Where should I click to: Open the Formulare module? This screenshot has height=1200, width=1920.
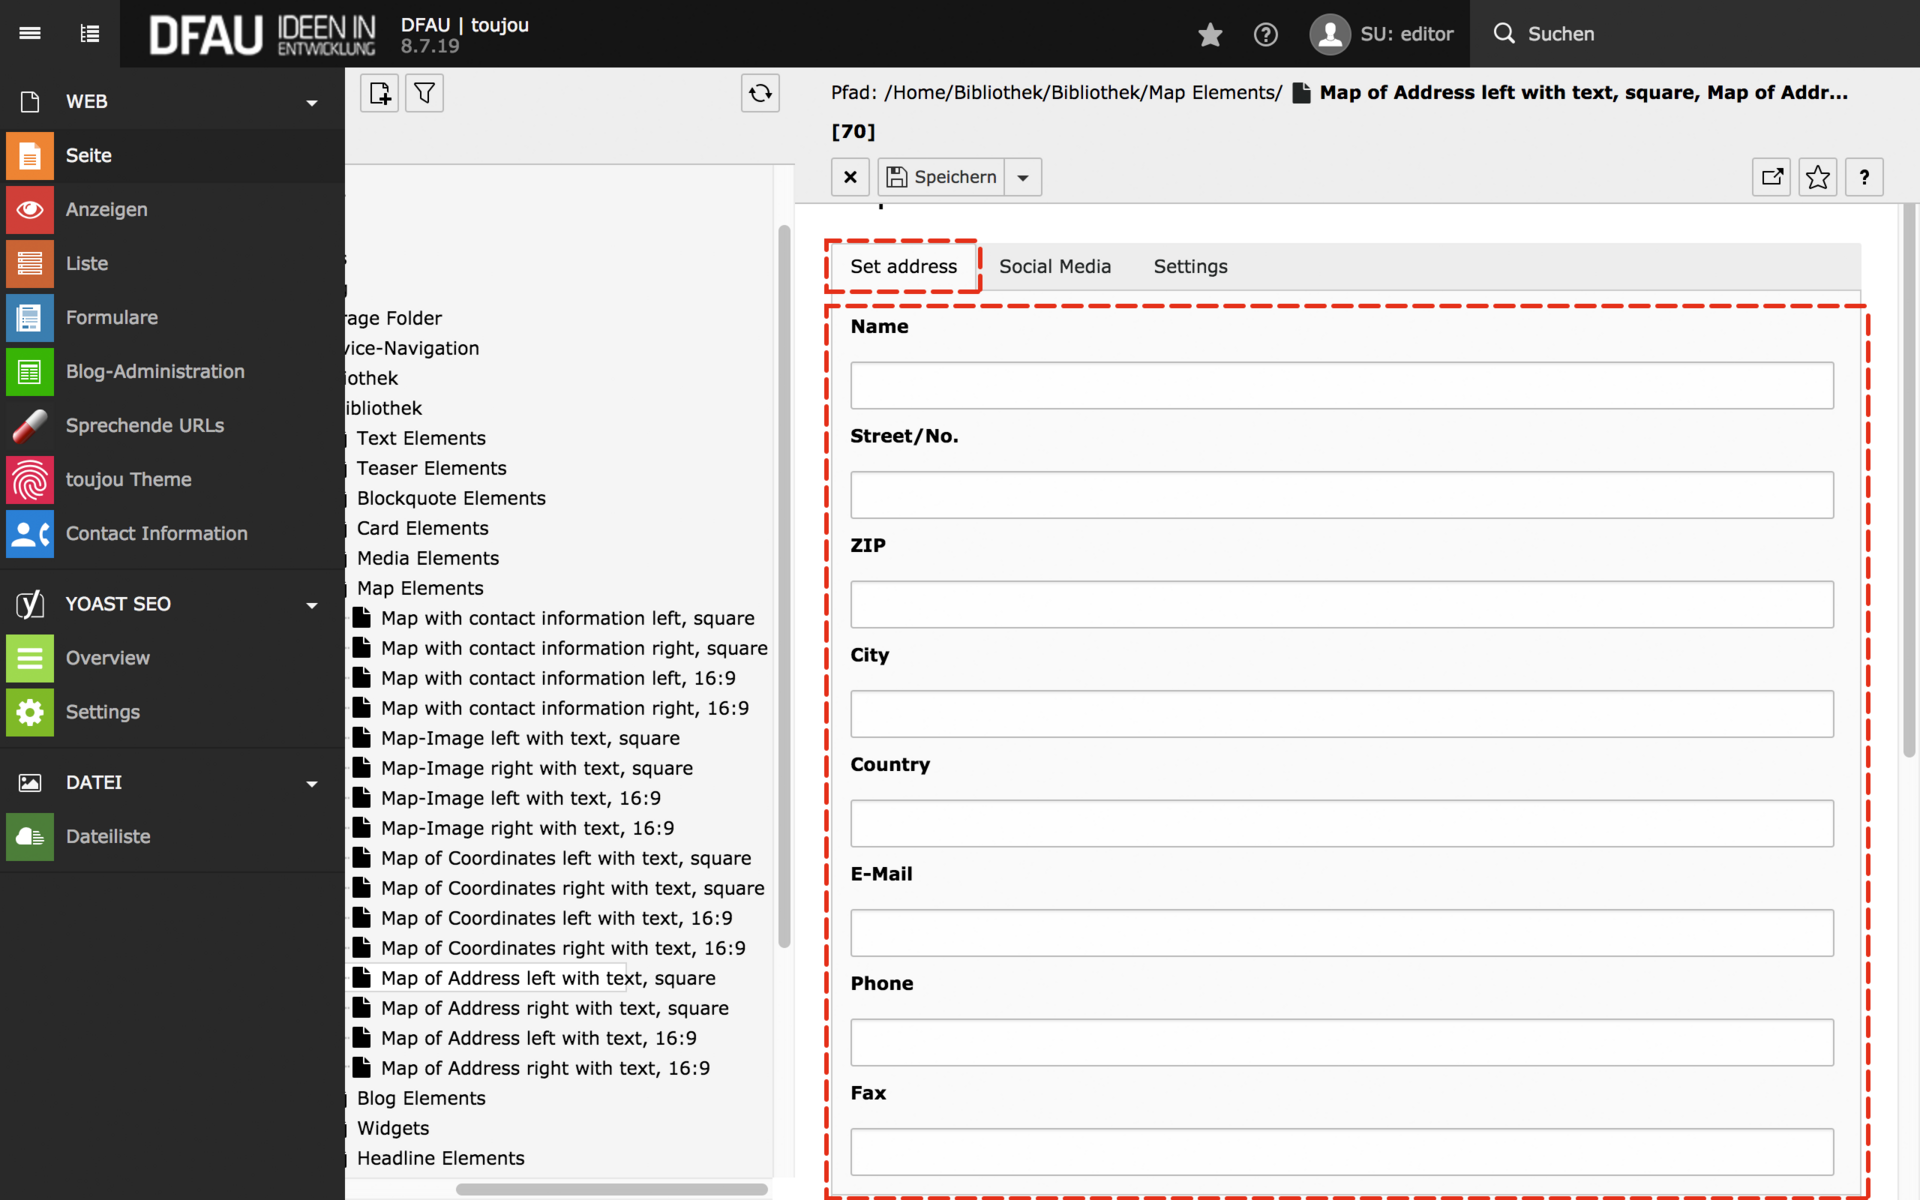click(172, 317)
